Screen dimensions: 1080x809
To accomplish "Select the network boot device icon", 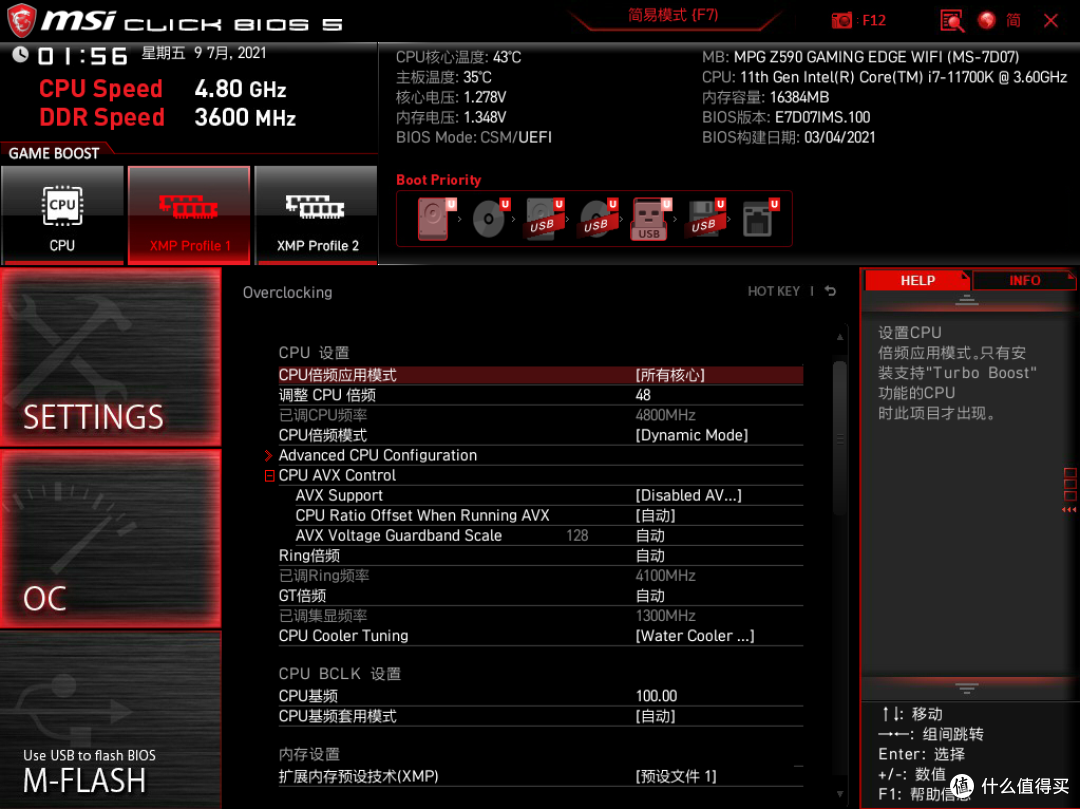I will click(758, 218).
